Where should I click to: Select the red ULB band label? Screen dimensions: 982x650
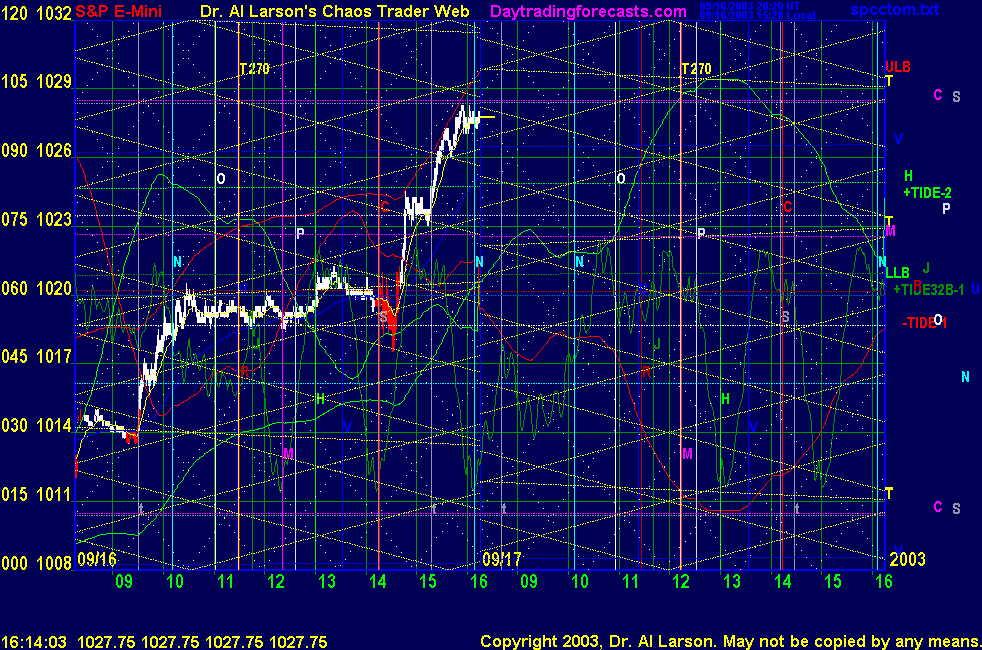pos(897,67)
